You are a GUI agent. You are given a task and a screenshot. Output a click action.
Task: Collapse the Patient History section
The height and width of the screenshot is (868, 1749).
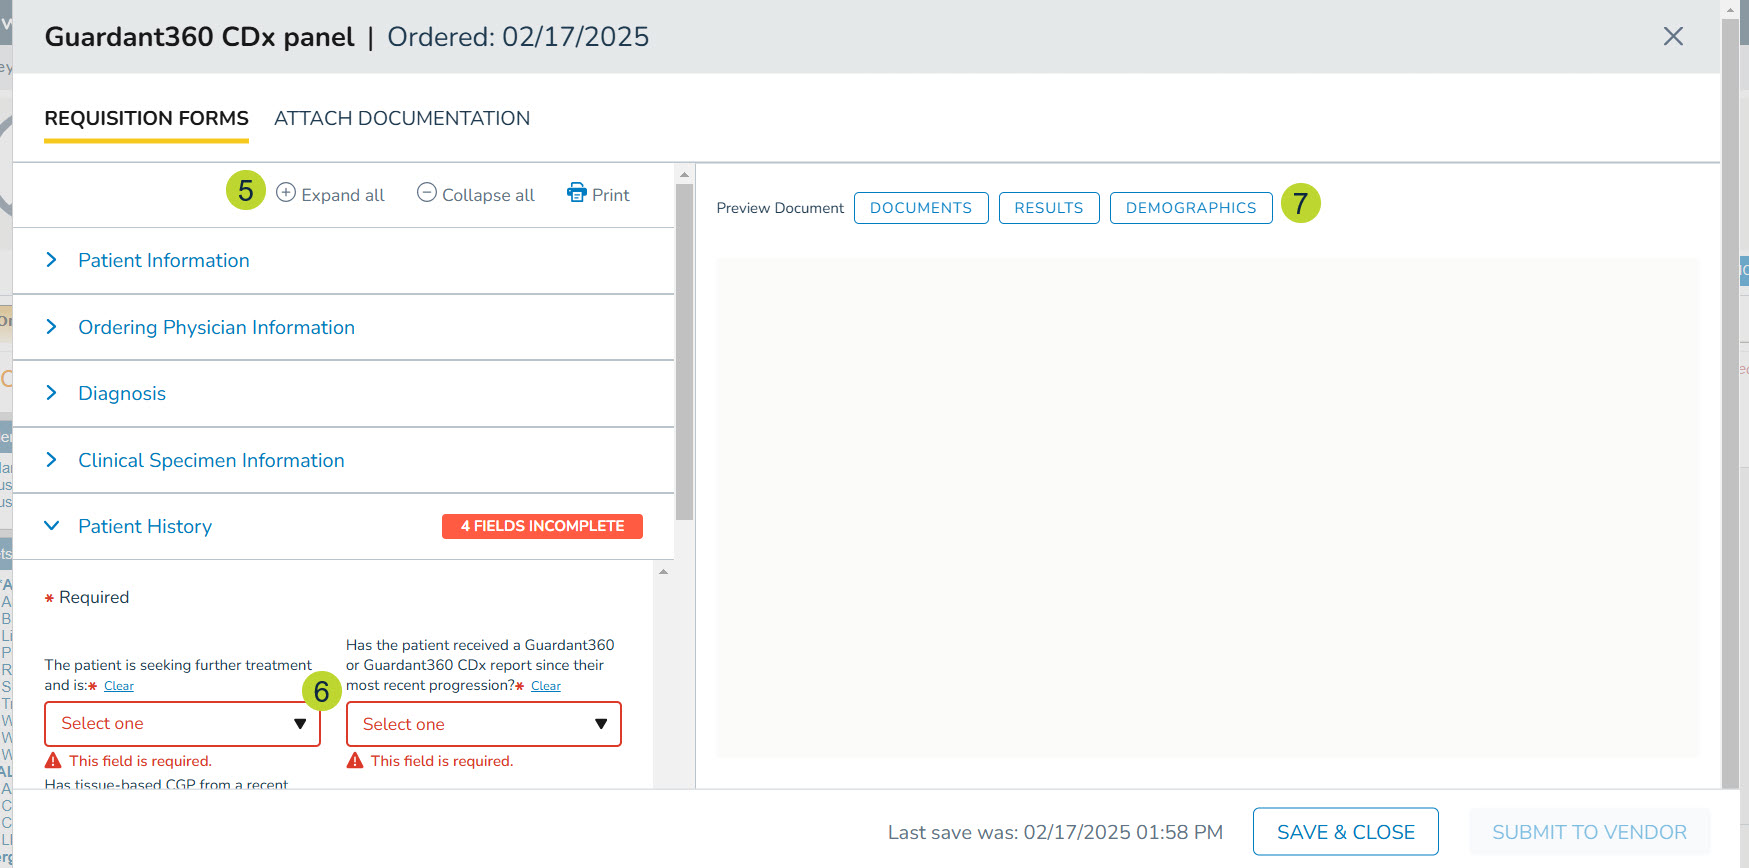(x=52, y=526)
